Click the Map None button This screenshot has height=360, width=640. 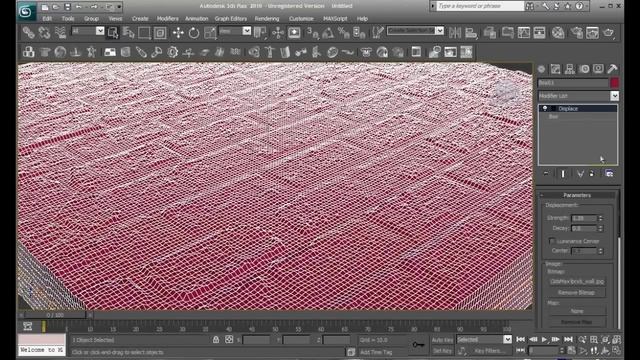pyautogui.click(x=576, y=311)
